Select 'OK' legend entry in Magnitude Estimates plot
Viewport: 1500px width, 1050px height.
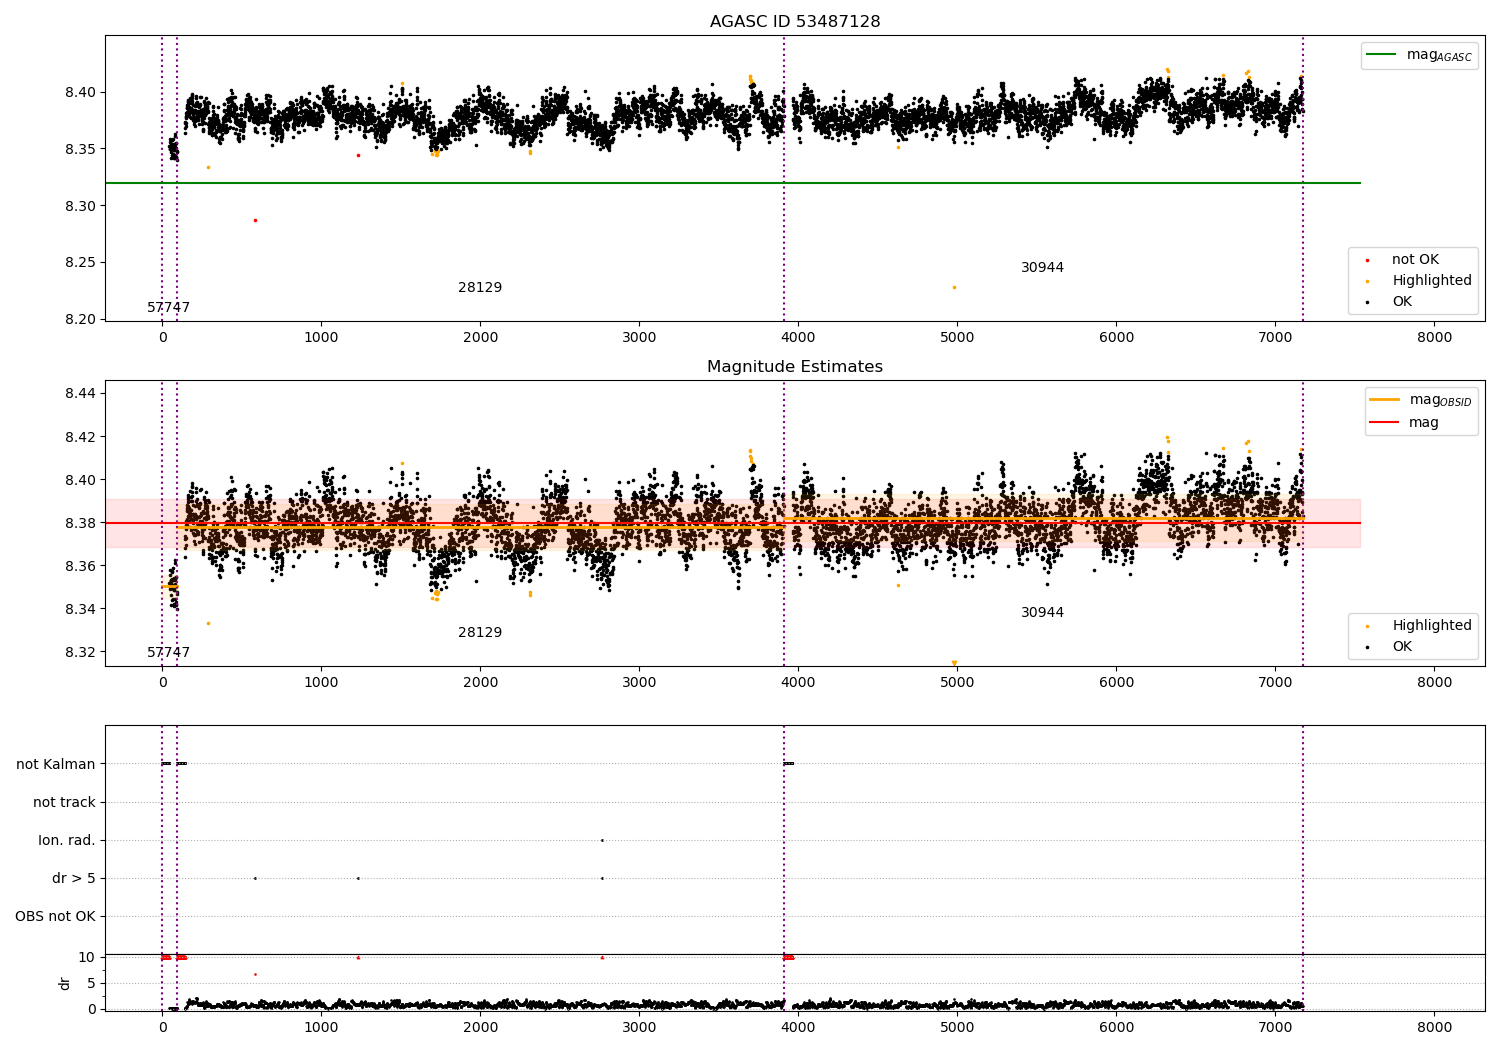(1402, 647)
